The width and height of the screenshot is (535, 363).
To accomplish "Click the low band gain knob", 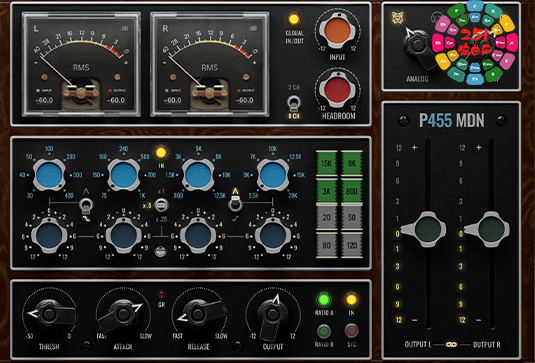I will click(x=49, y=236).
